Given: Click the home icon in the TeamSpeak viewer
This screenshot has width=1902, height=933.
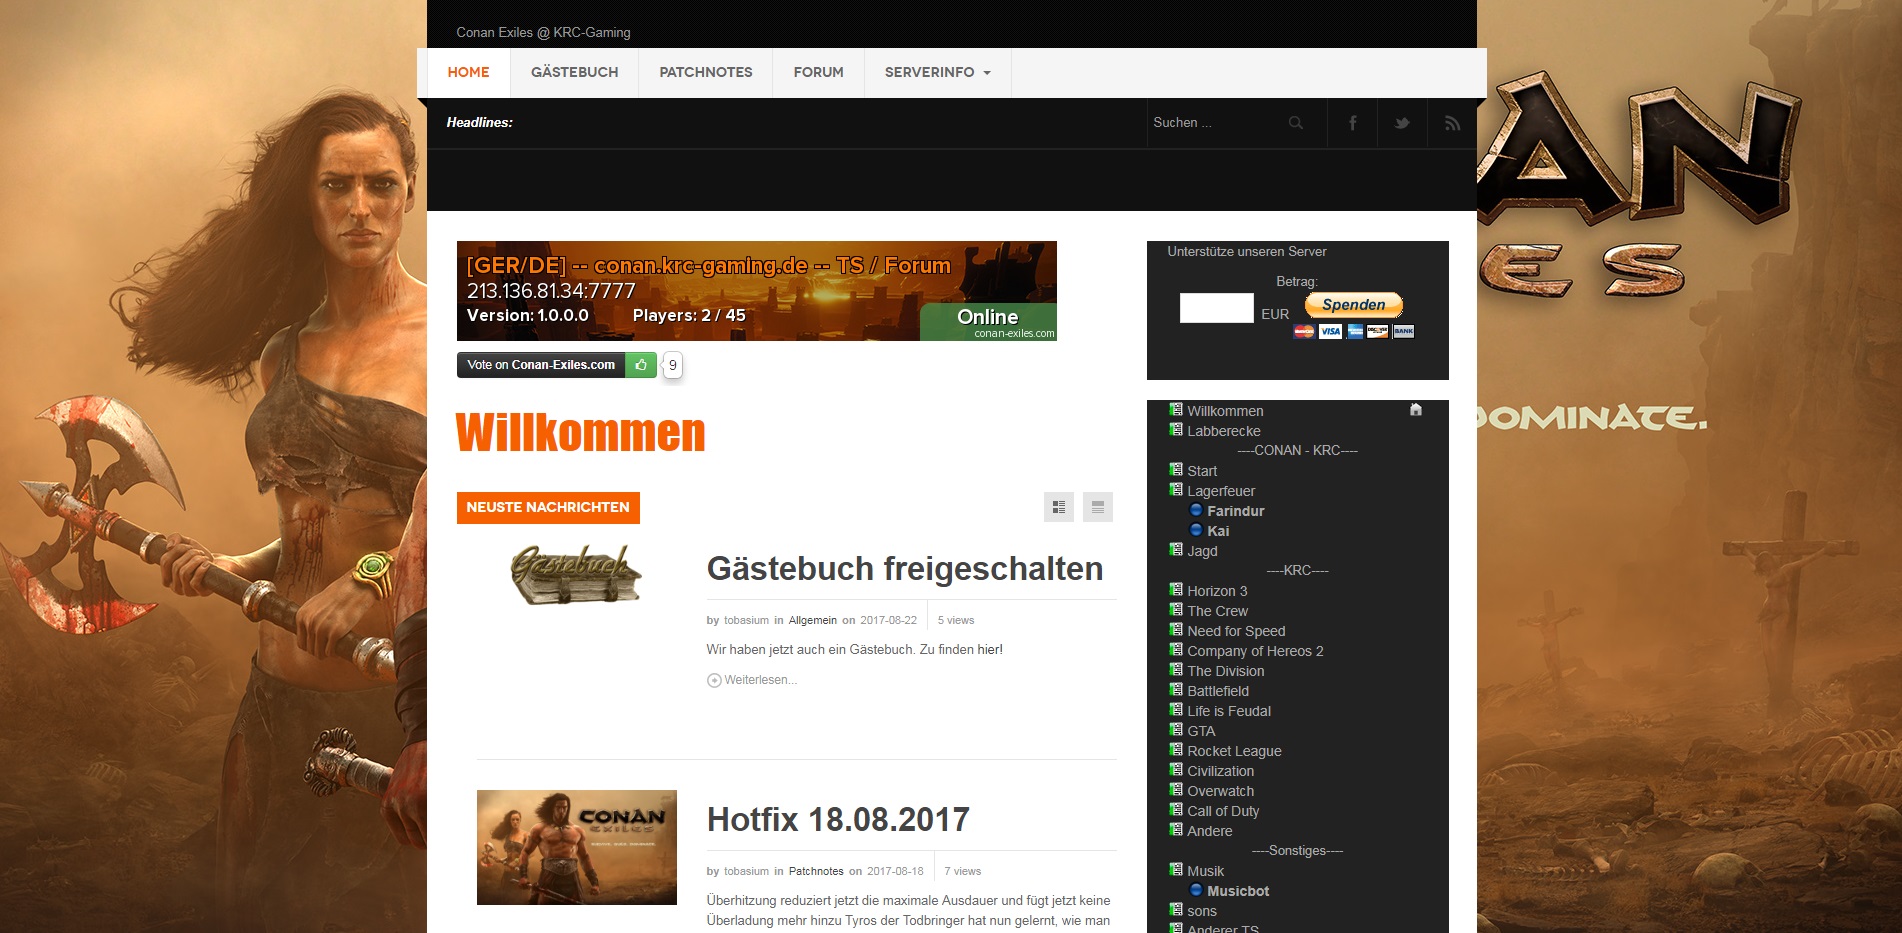Looking at the screenshot, I should click(x=1416, y=409).
